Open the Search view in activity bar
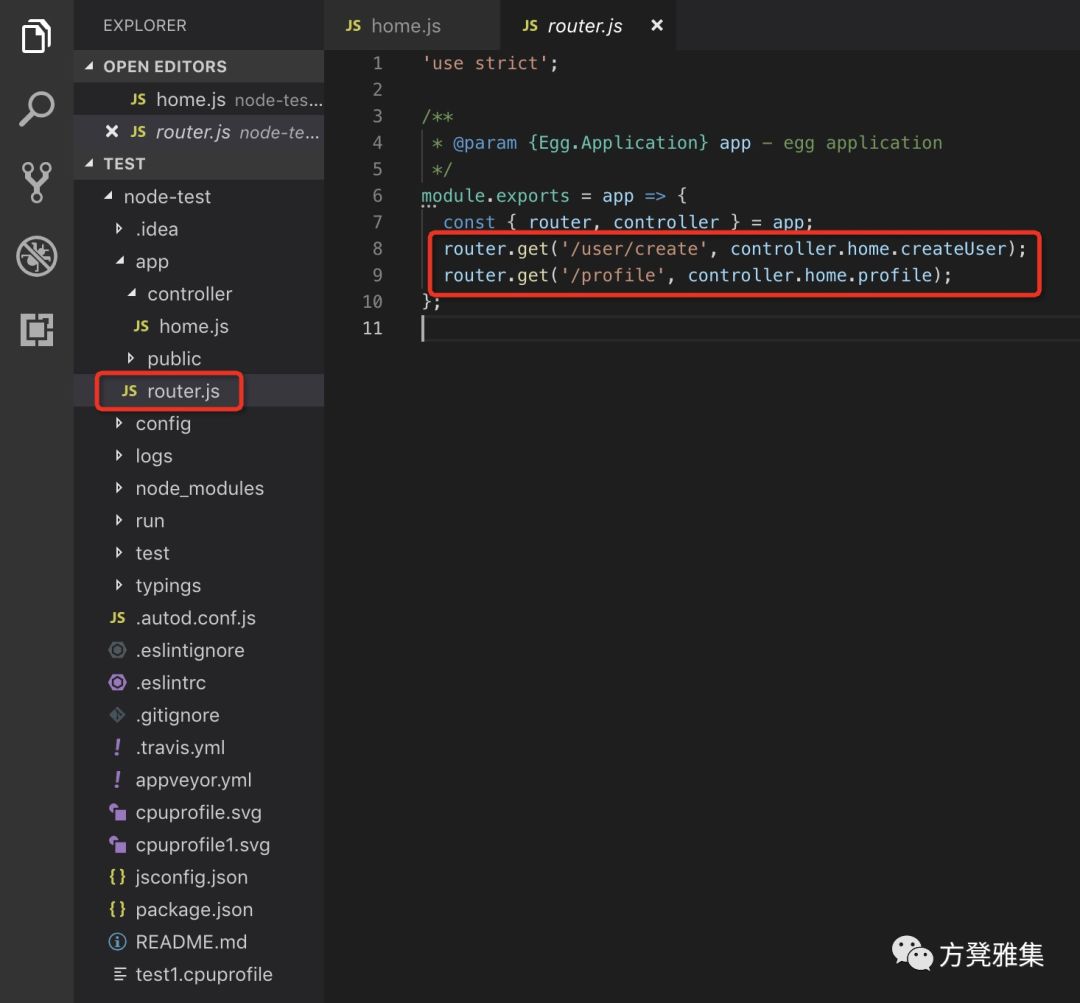1080x1003 pixels. (x=36, y=109)
